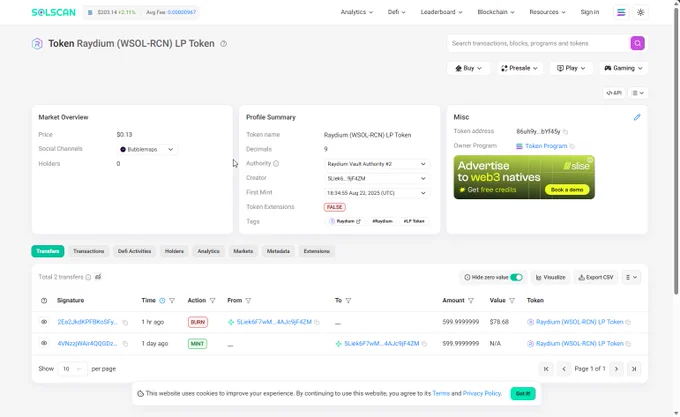Click the edit pencil in Misc card
Viewport: 680px width, 417px height.
[637, 117]
